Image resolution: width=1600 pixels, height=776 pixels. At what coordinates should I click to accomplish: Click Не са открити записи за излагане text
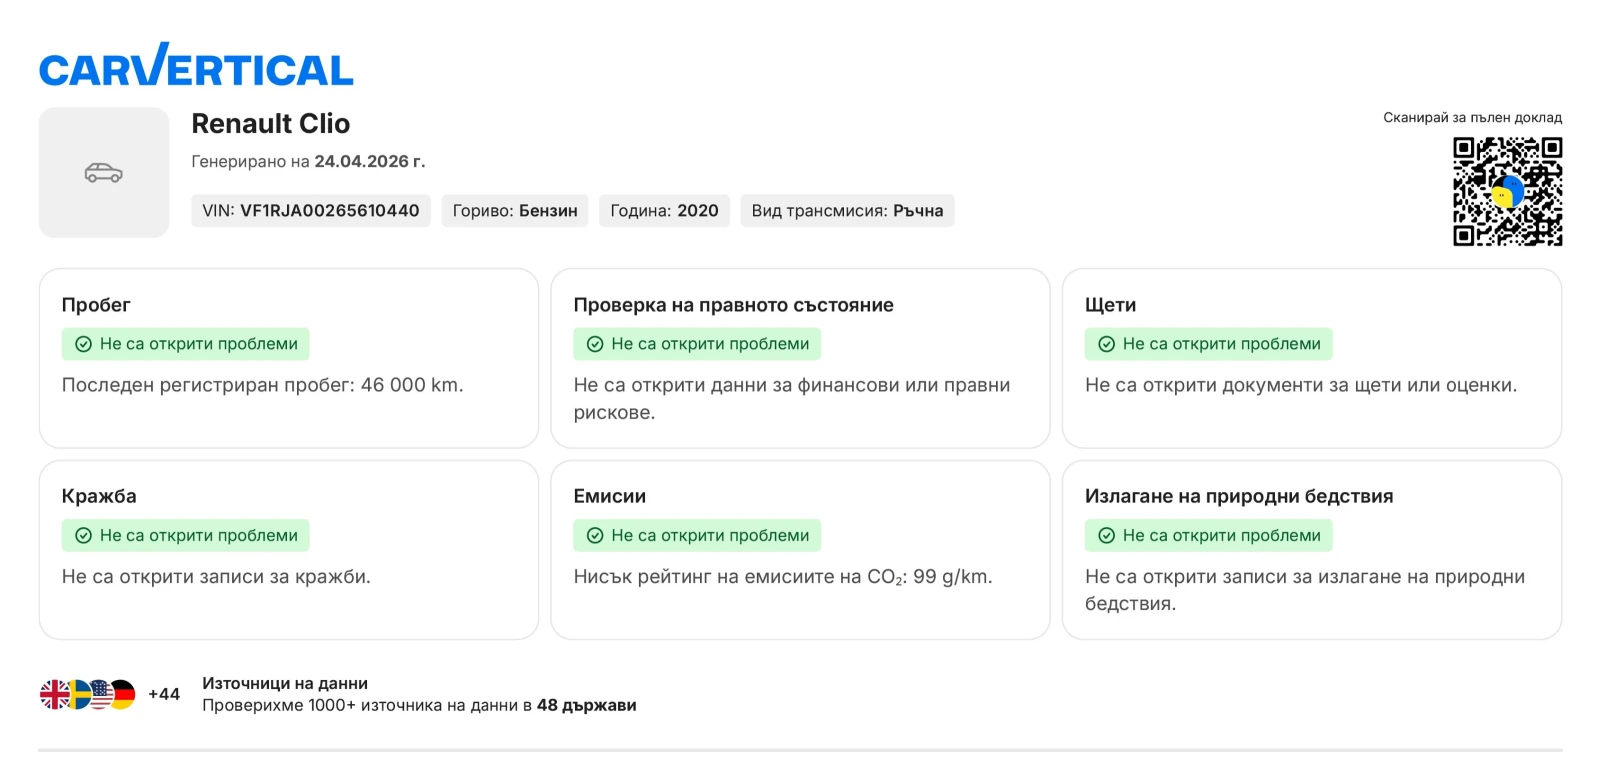pyautogui.click(x=1305, y=590)
